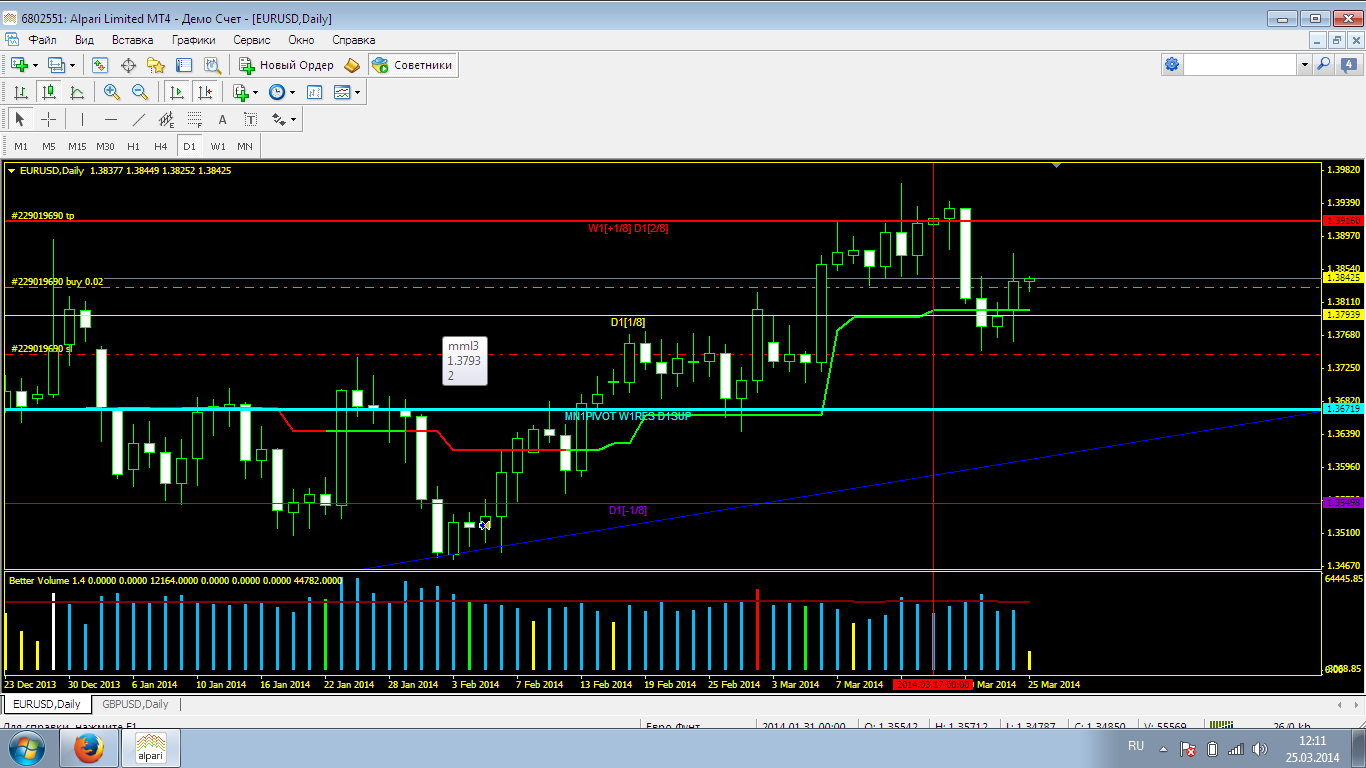This screenshot has width=1366, height=768.
Task: Open the Вид menu
Action: (84, 40)
